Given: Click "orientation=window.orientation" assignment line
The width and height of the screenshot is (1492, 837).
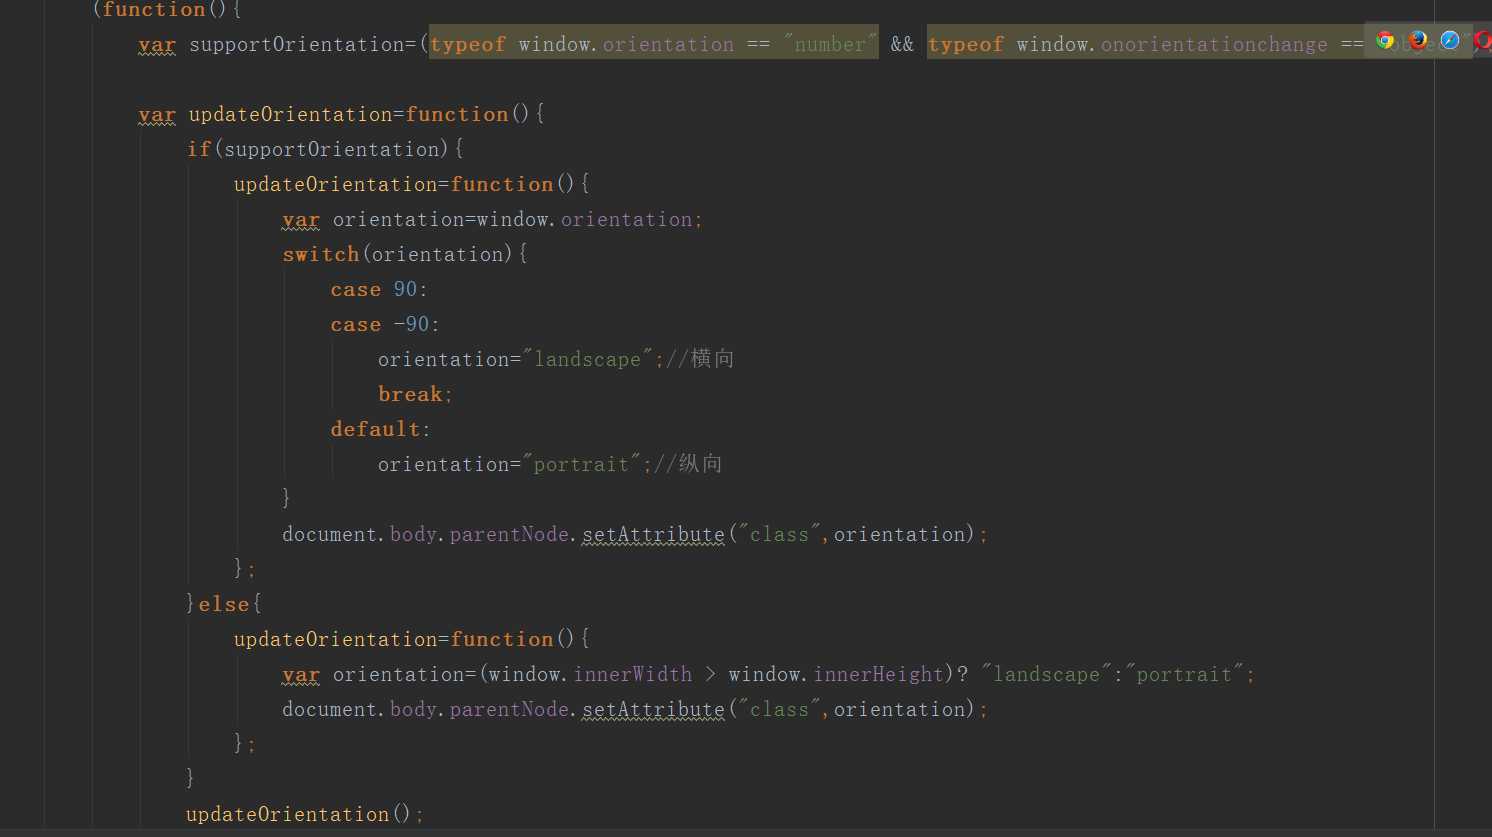Looking at the screenshot, I should (x=492, y=219).
